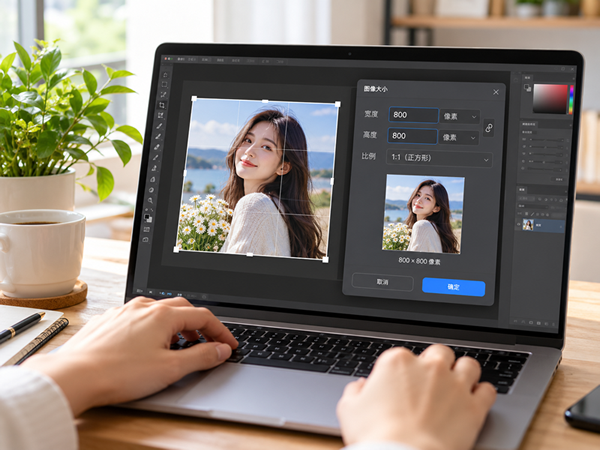Select the Rectangular Marquee tool

[x=164, y=84]
